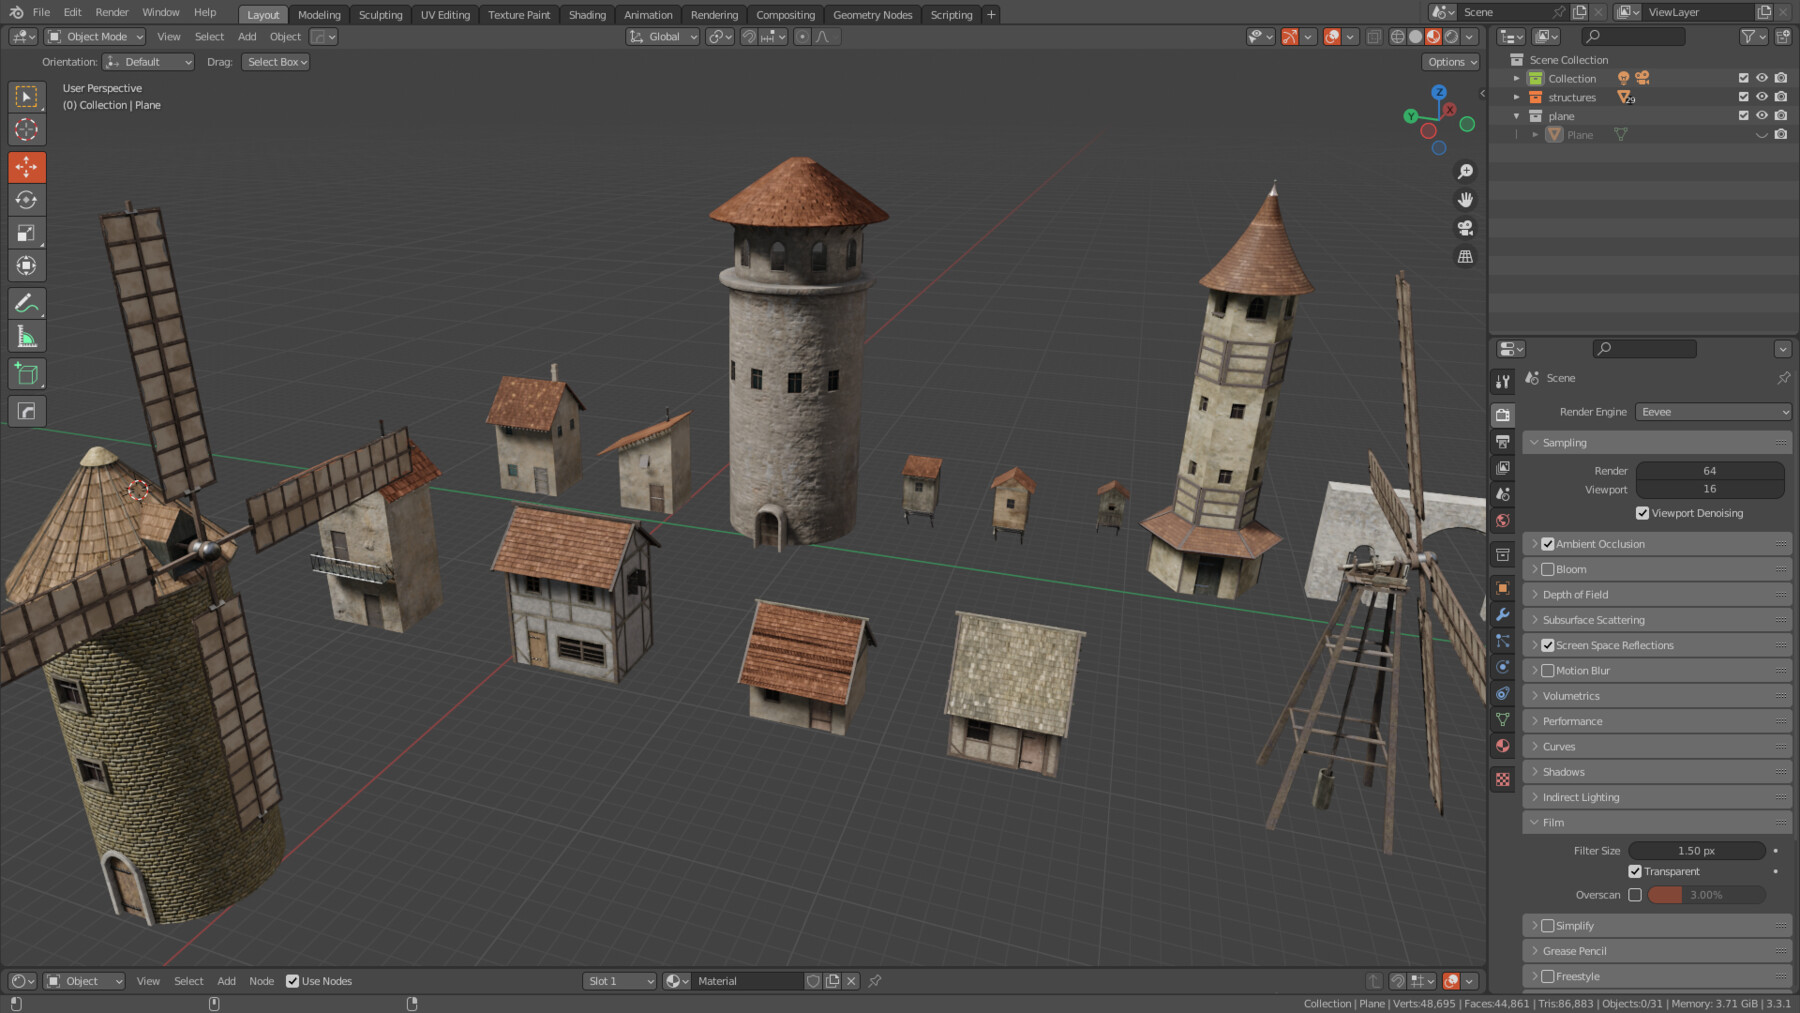This screenshot has height=1013, width=1800.
Task: Enable Use Nodes in the shader editor
Action: [x=293, y=981]
